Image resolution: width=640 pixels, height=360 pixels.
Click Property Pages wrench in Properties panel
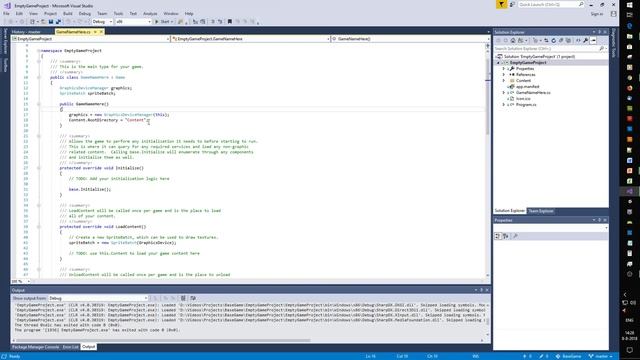(x=515, y=236)
